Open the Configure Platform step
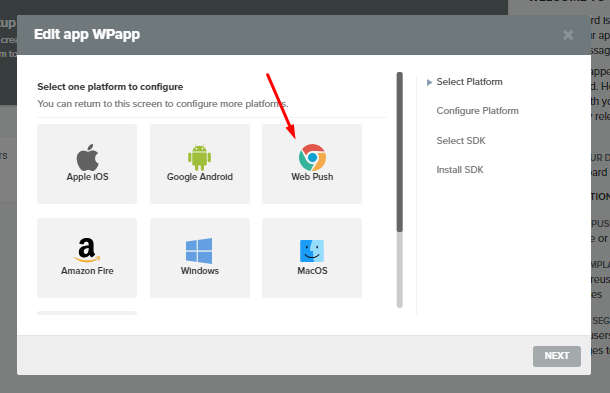This screenshot has height=393, width=610. tap(477, 111)
